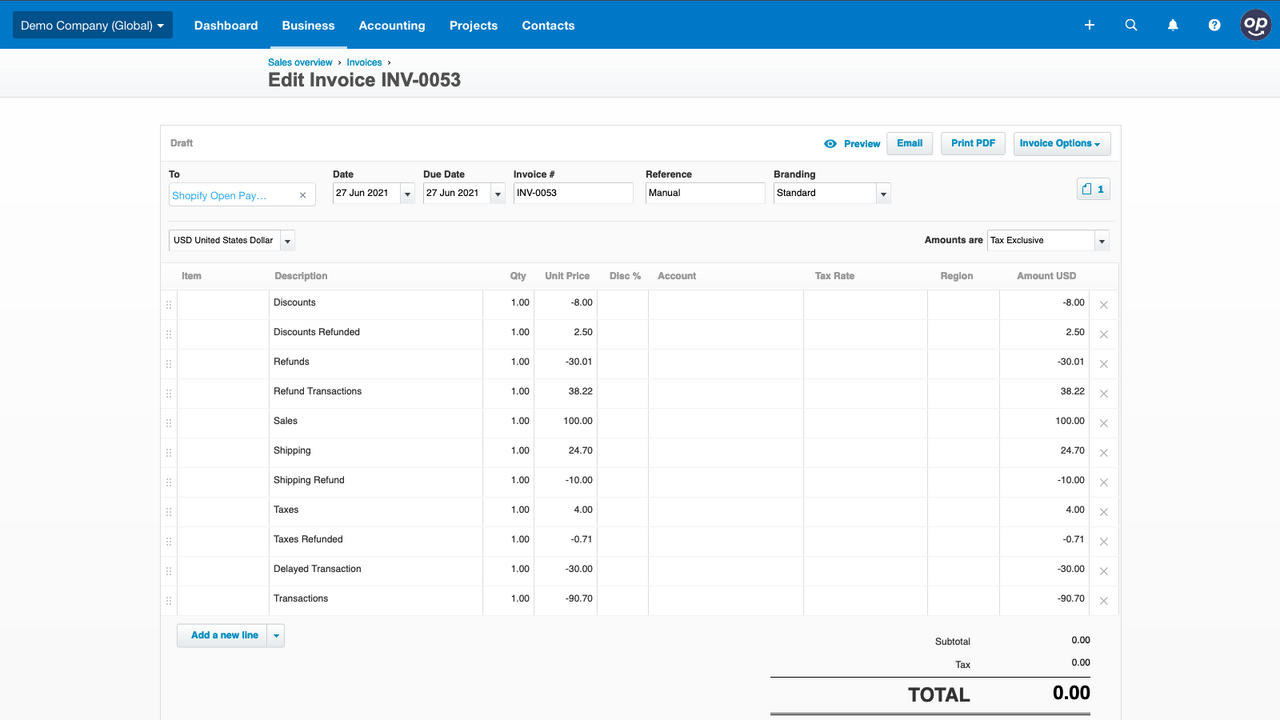Click the drag handle beside the Refunds row
The height and width of the screenshot is (720, 1280).
click(x=168, y=363)
